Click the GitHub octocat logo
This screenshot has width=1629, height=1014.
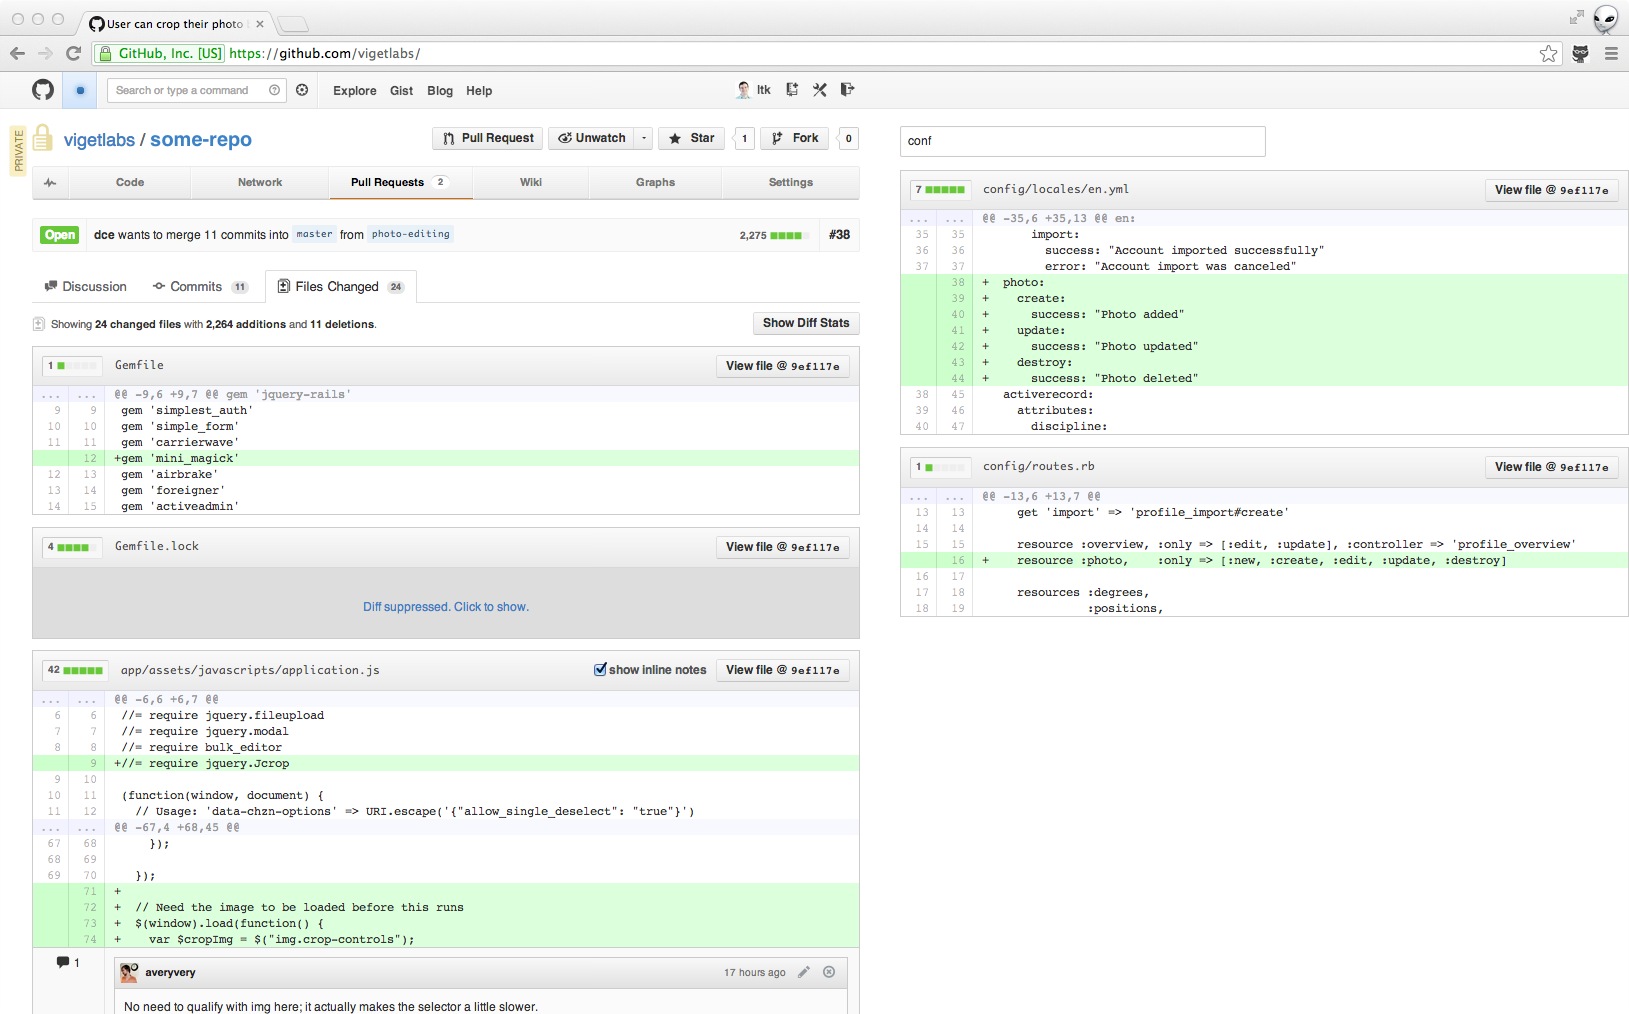[43, 90]
